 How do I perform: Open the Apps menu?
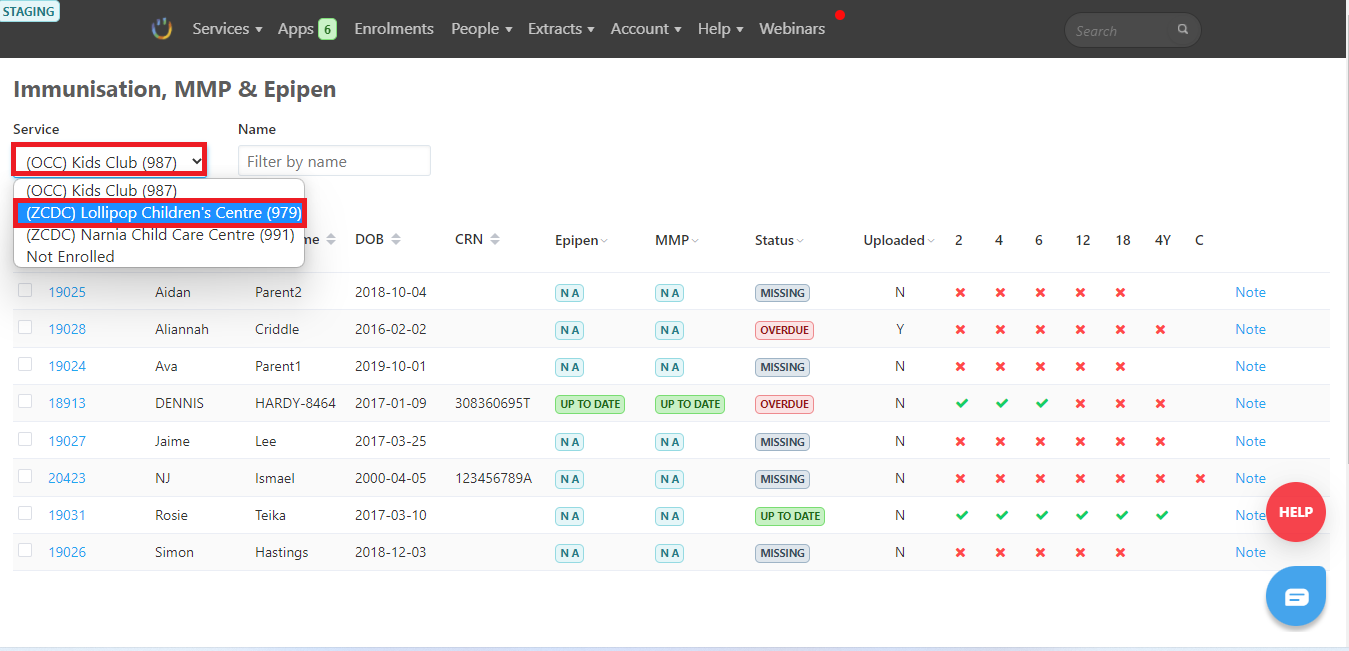(296, 29)
